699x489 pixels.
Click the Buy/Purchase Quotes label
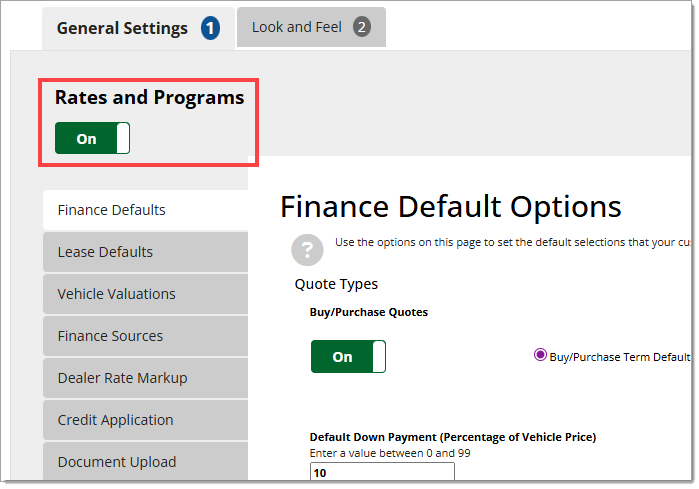coord(369,312)
